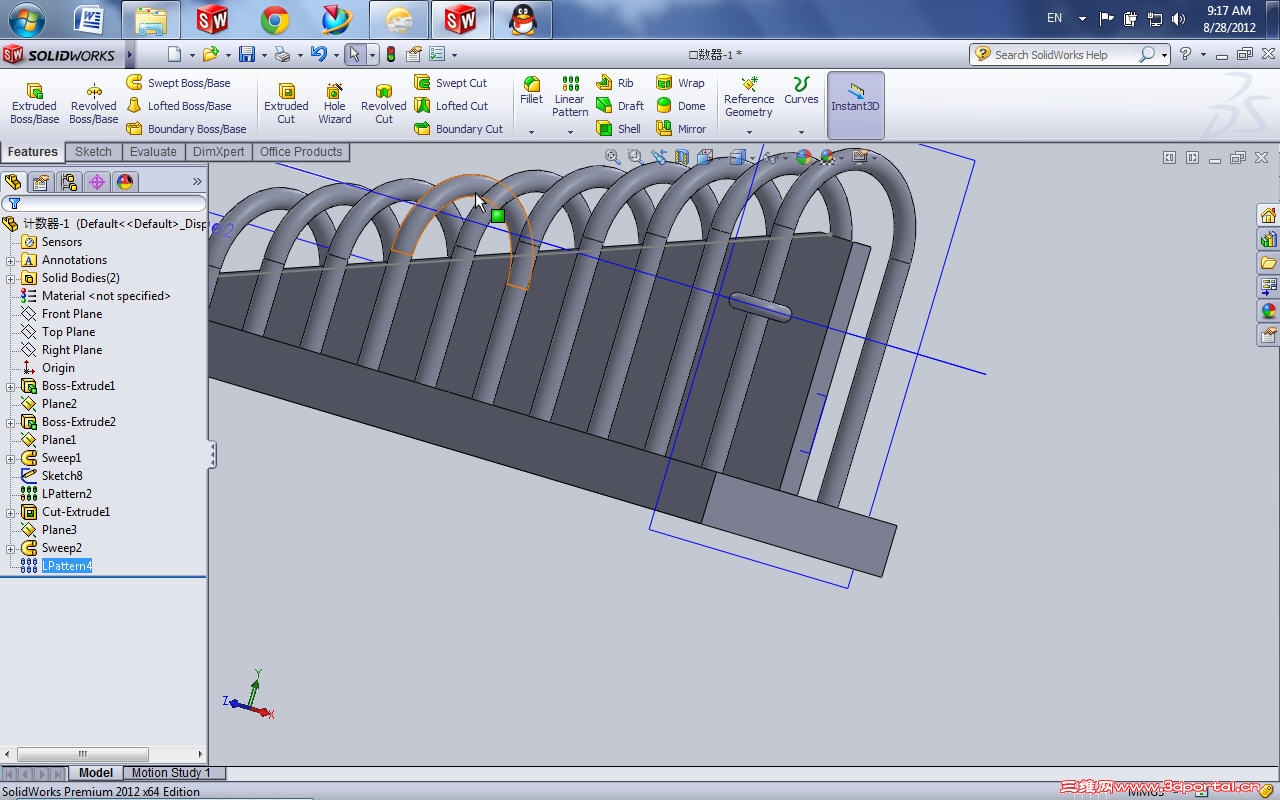Expand the Solid Bodies(2) folder
This screenshot has height=800, width=1280.
pos(11,278)
